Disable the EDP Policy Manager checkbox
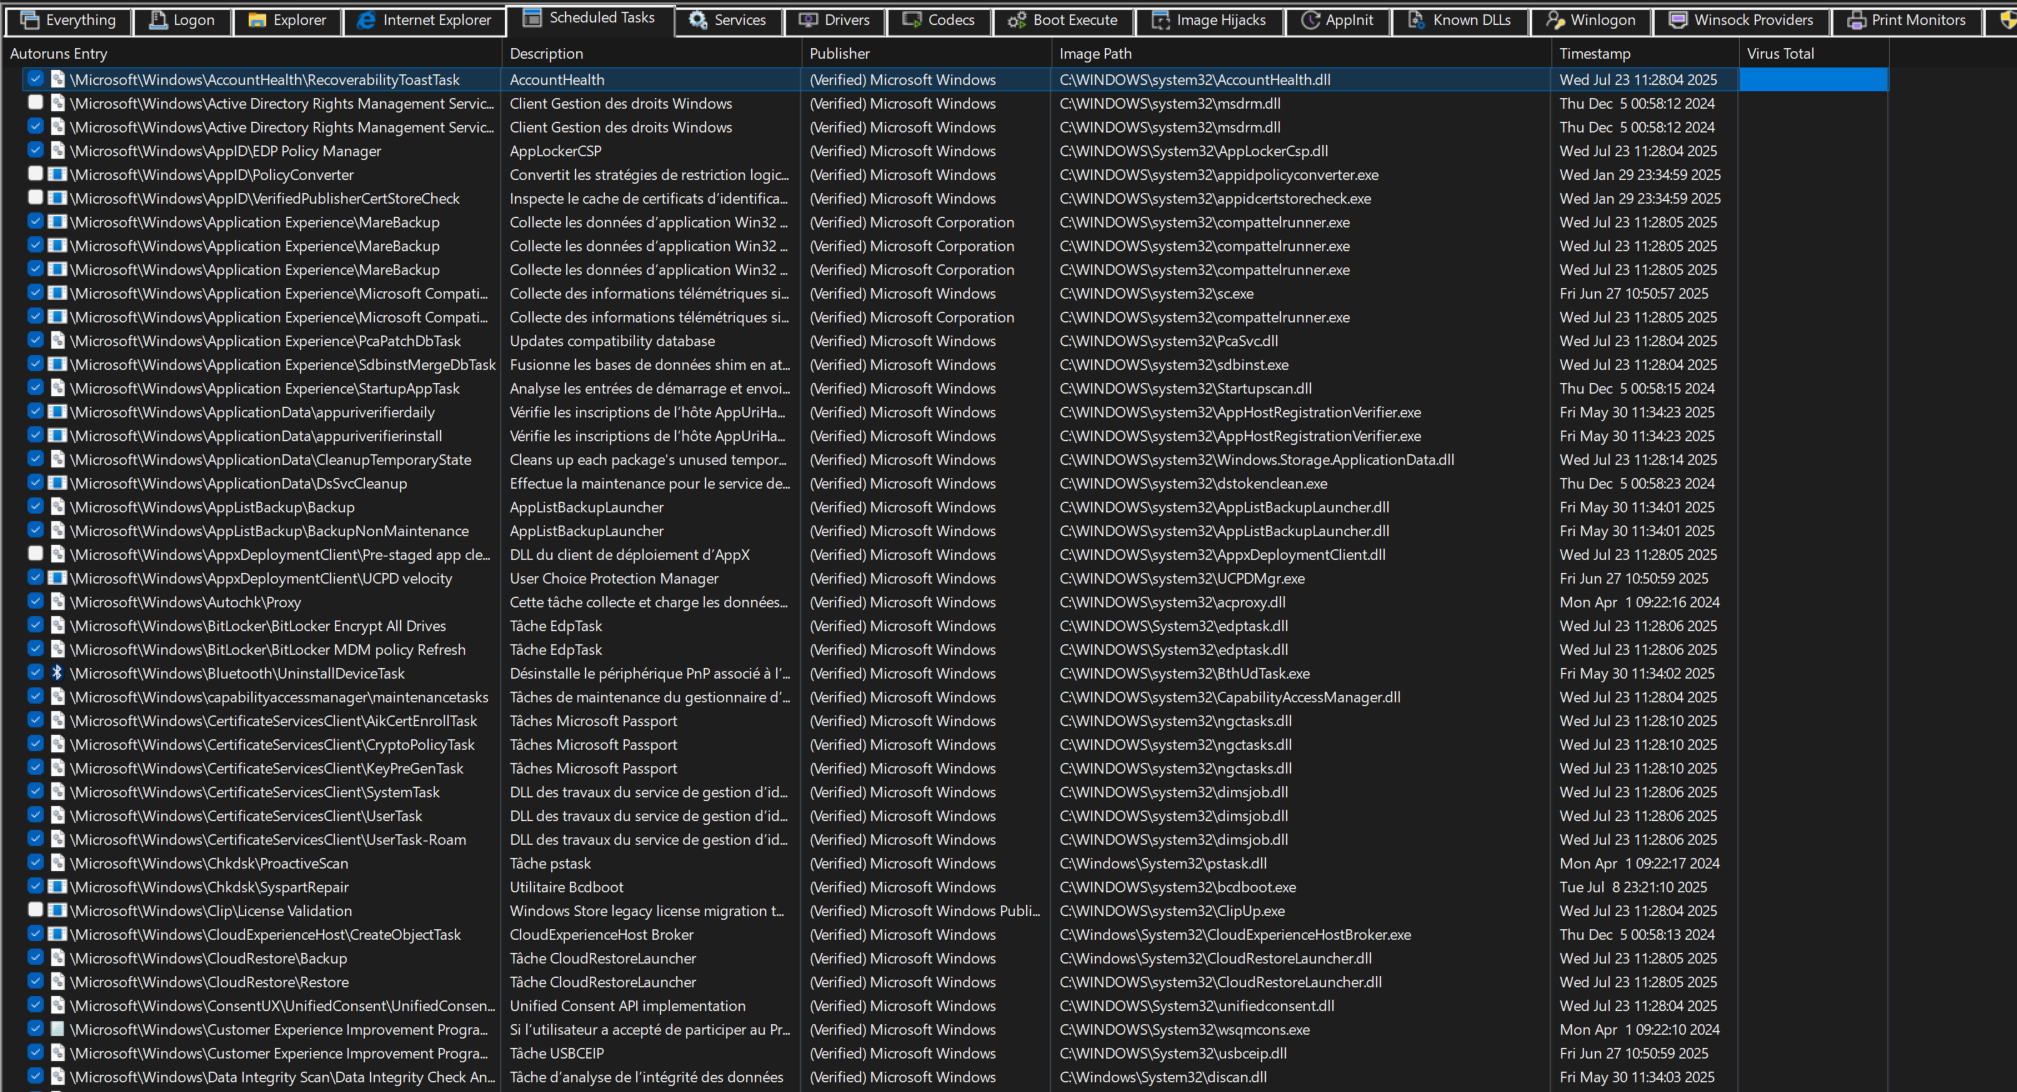Screen dimensions: 2017x1092 (36, 151)
